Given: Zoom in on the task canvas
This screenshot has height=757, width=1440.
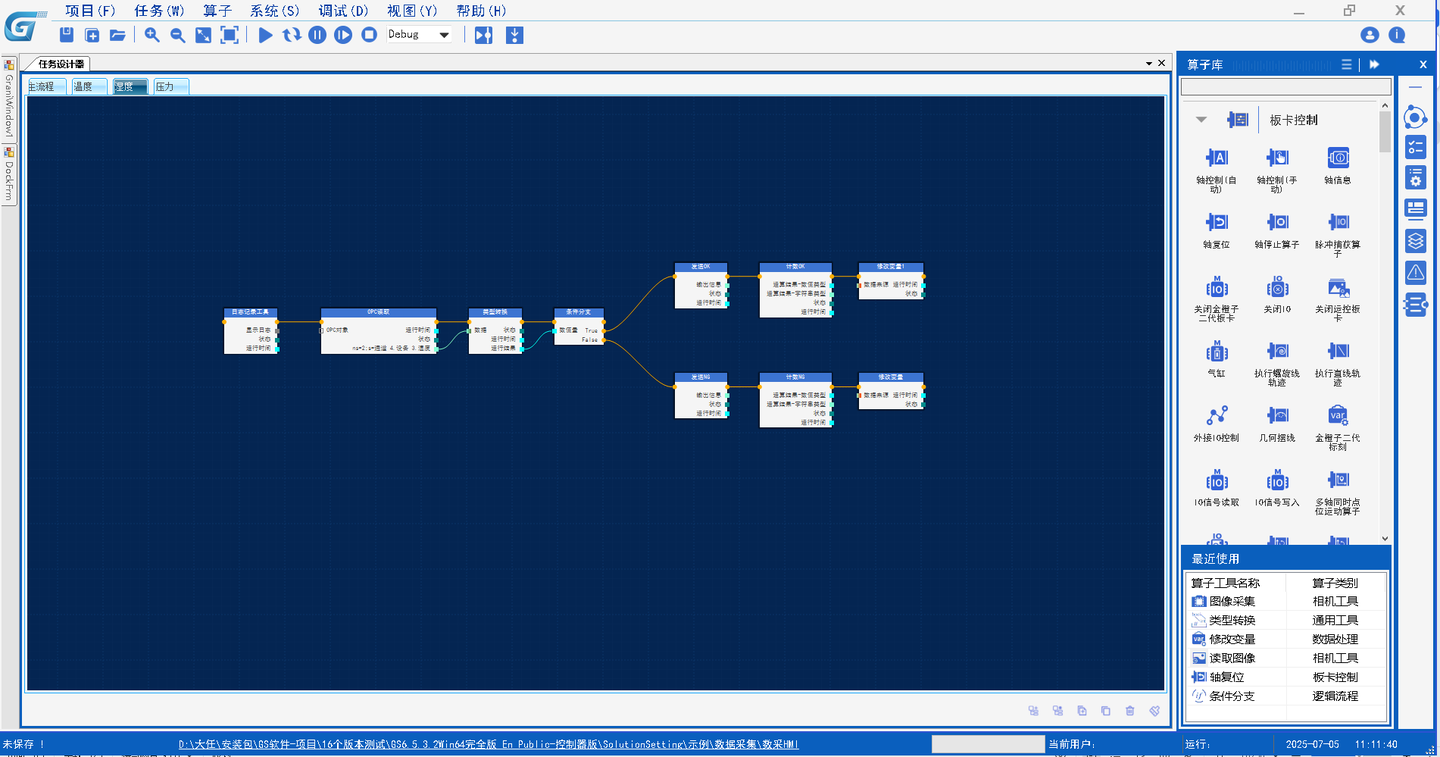Looking at the screenshot, I should (x=152, y=35).
